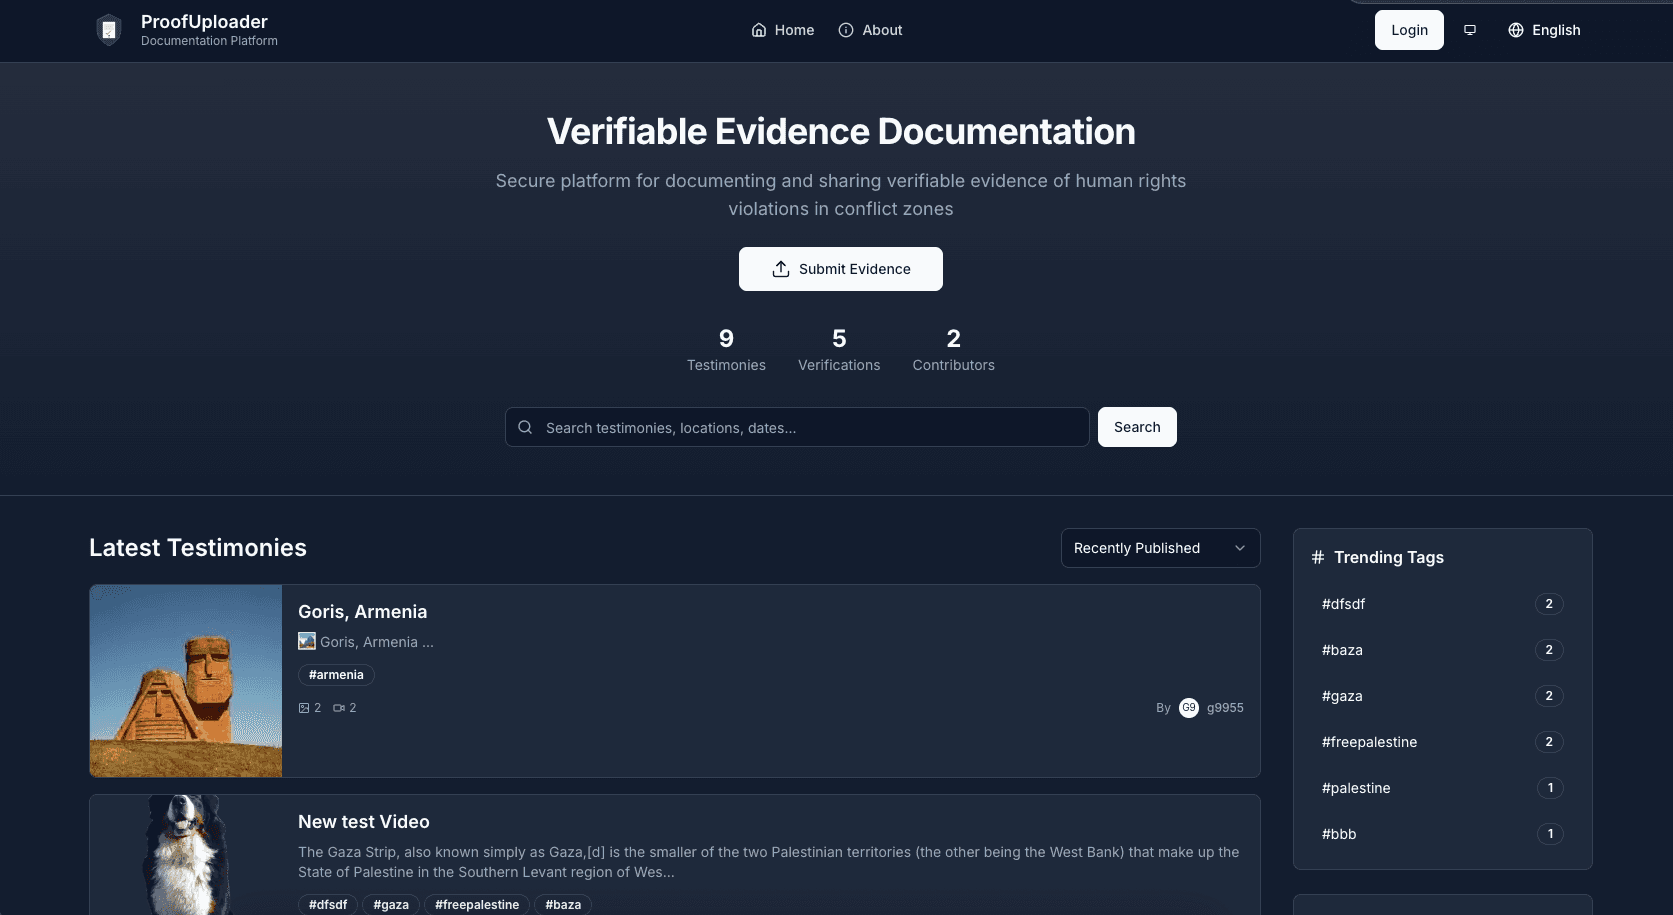Click the photo count icon on Goris card
Screen dimensions: 1673x915
[x=306, y=707]
